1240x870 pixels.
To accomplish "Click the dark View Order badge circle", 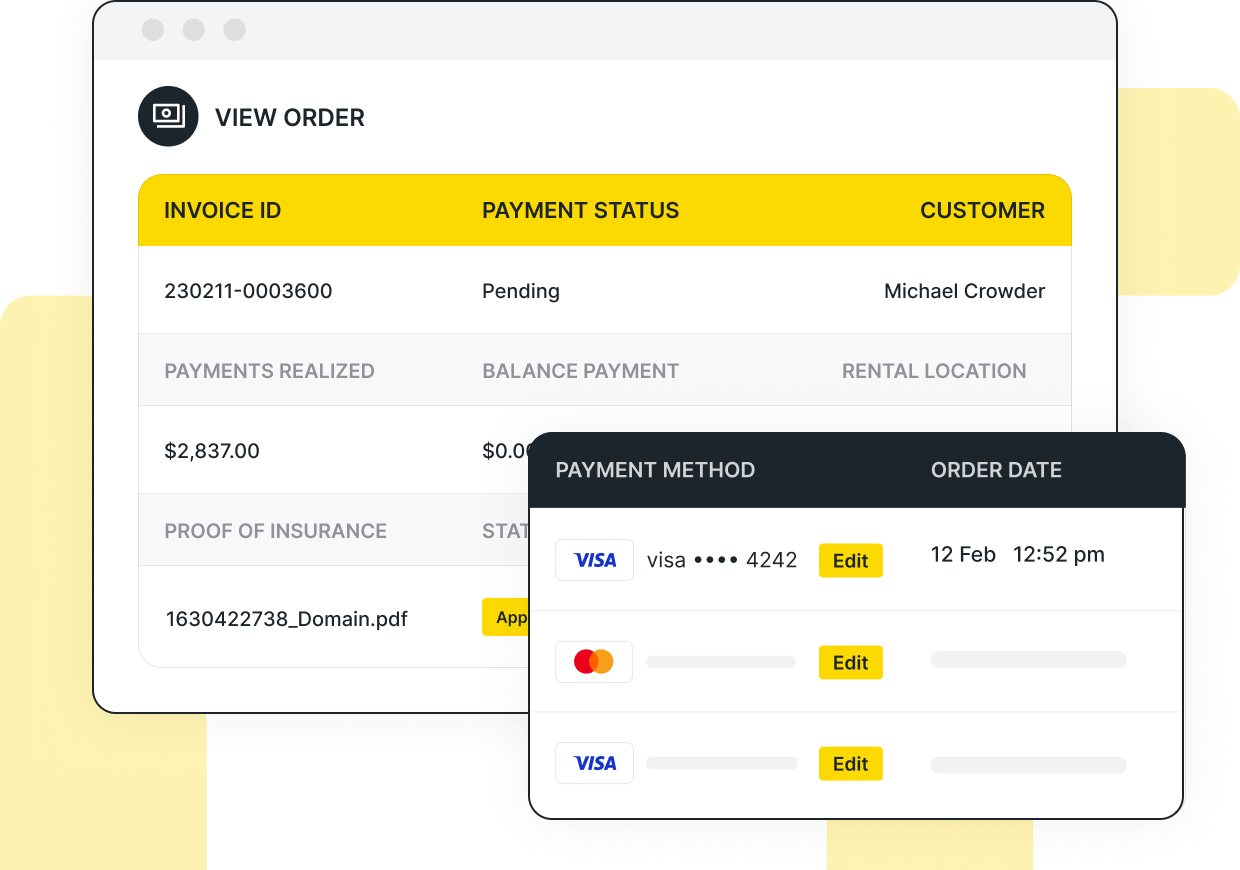I will pyautogui.click(x=168, y=116).
